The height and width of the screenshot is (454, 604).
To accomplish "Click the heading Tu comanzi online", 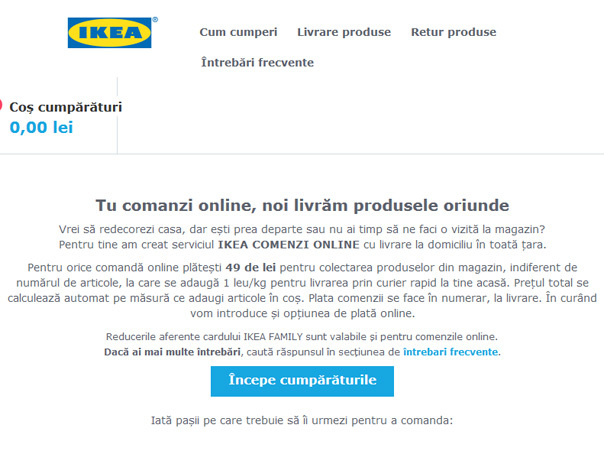I will coord(302,205).
